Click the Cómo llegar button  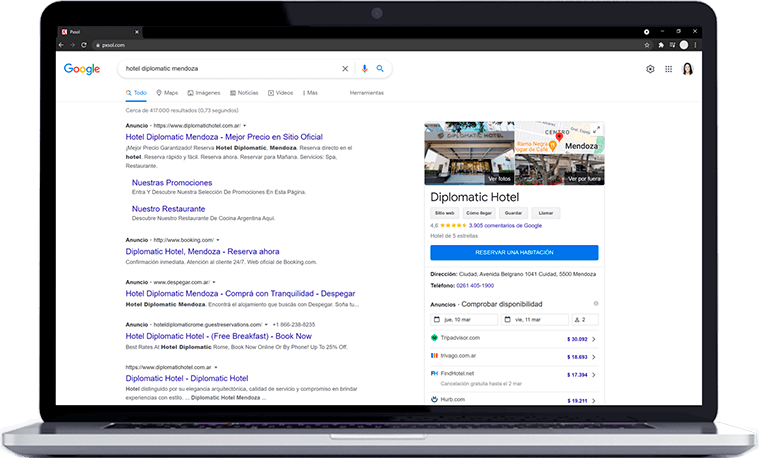pos(479,213)
